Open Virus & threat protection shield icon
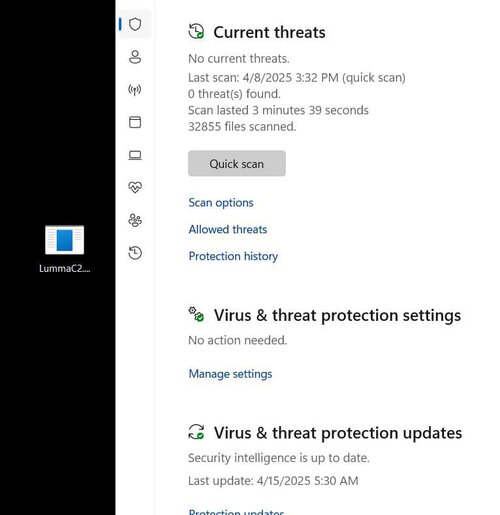 (x=135, y=24)
